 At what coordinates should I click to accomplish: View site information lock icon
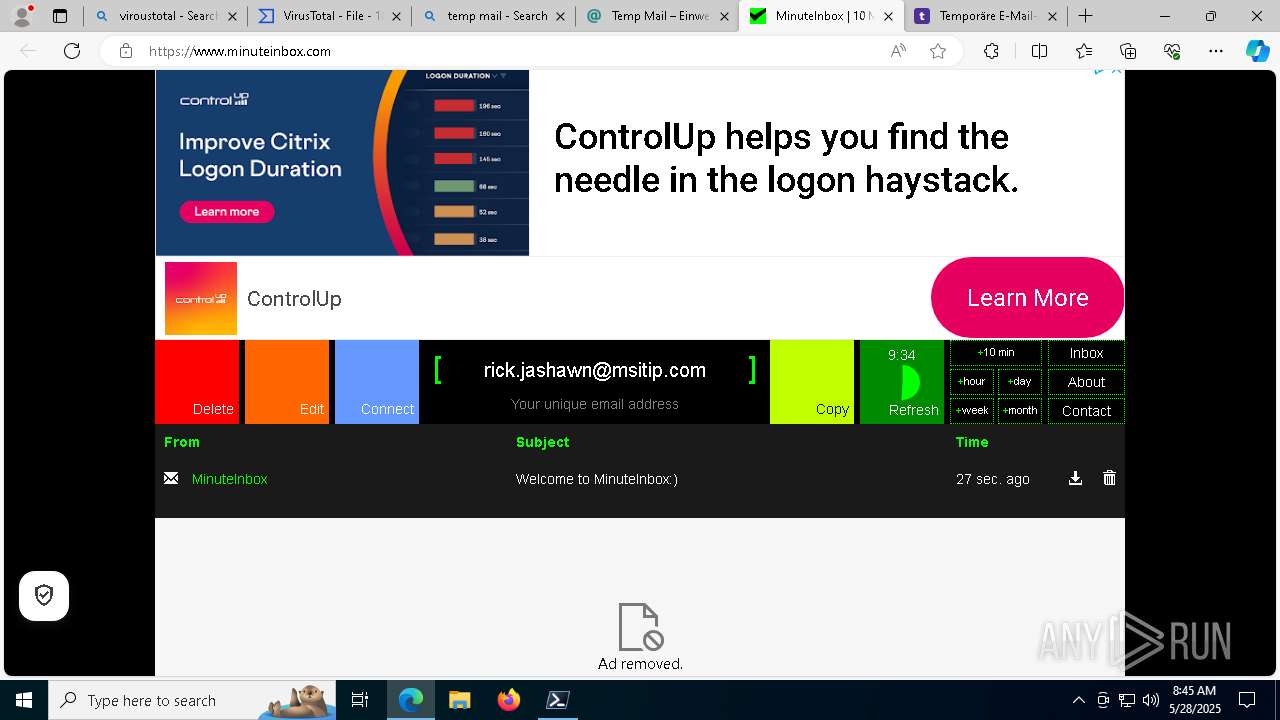126,51
